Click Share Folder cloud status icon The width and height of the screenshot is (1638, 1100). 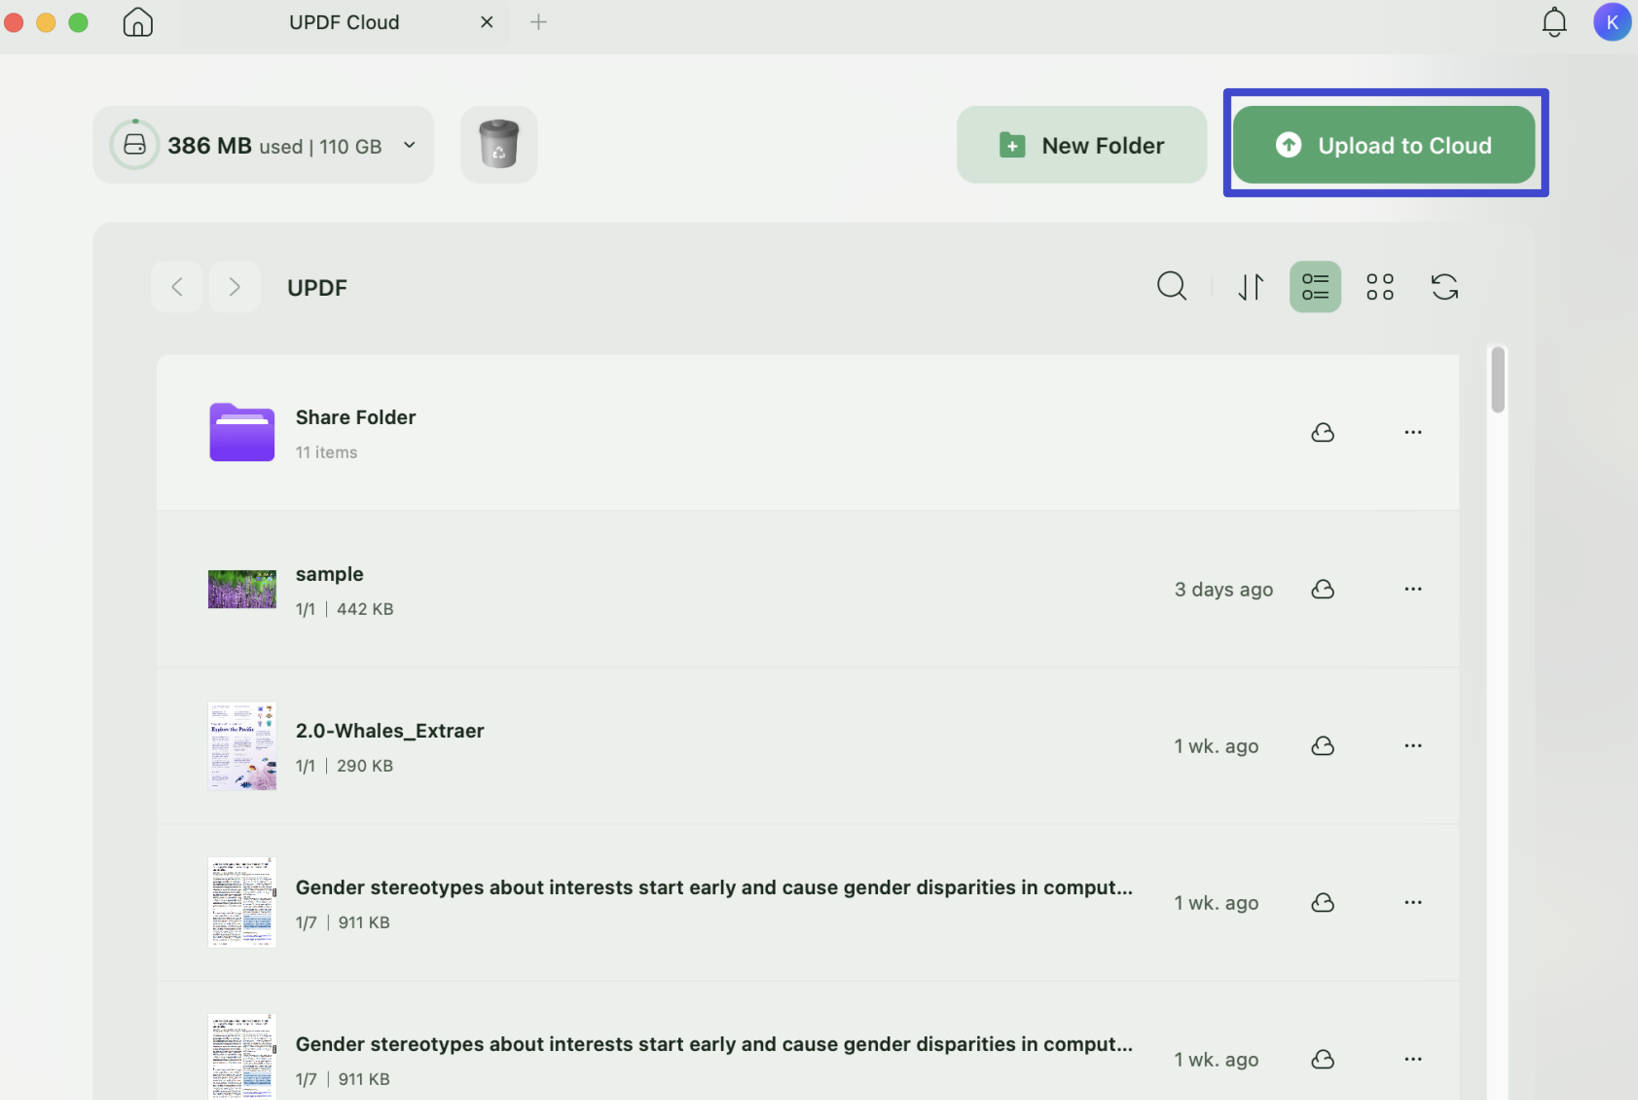tap(1323, 432)
